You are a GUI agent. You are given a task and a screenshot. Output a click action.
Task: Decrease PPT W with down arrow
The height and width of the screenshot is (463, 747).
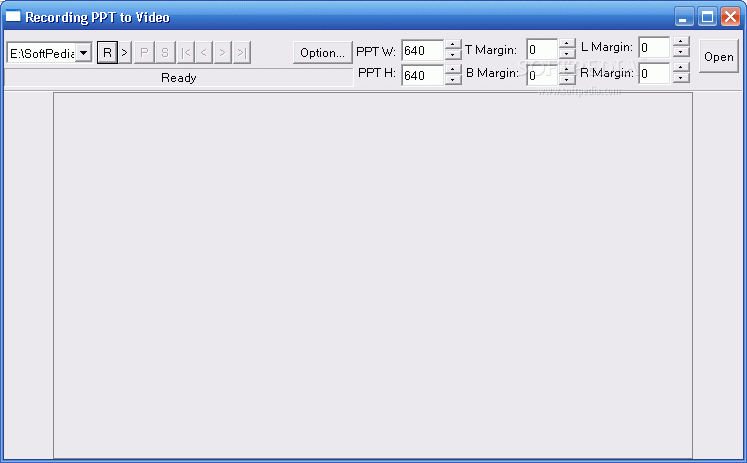(x=453, y=55)
